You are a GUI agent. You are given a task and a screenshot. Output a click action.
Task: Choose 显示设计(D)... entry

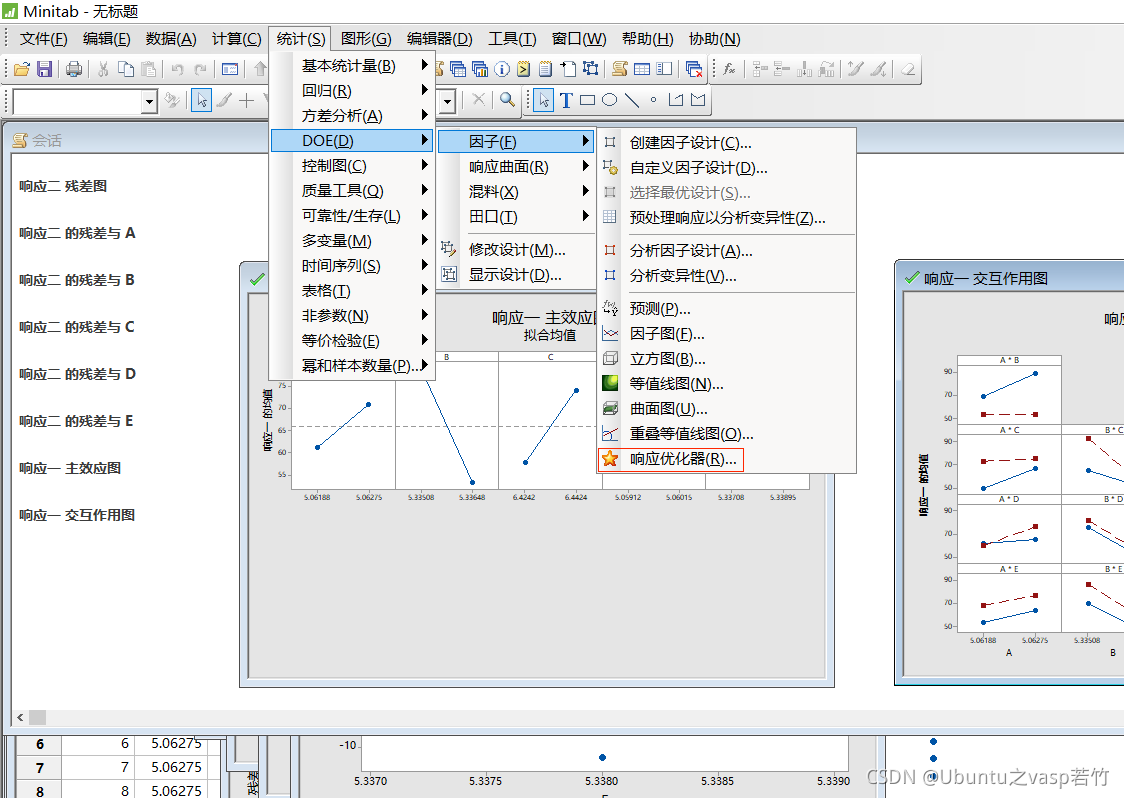click(516, 275)
